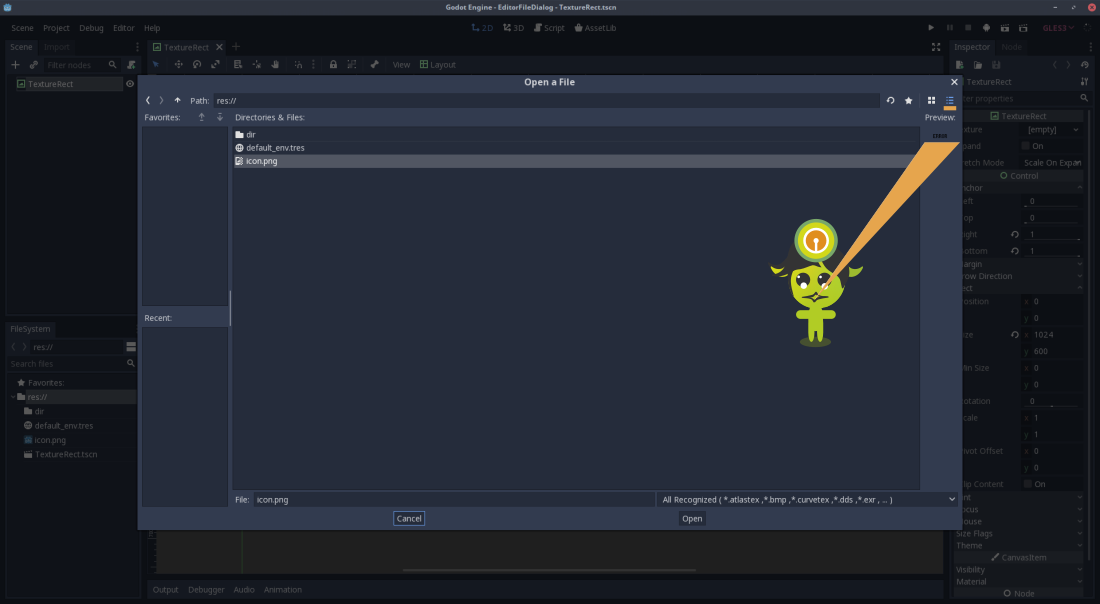Click the Path input field
This screenshot has width=1100, height=604.
546,100
